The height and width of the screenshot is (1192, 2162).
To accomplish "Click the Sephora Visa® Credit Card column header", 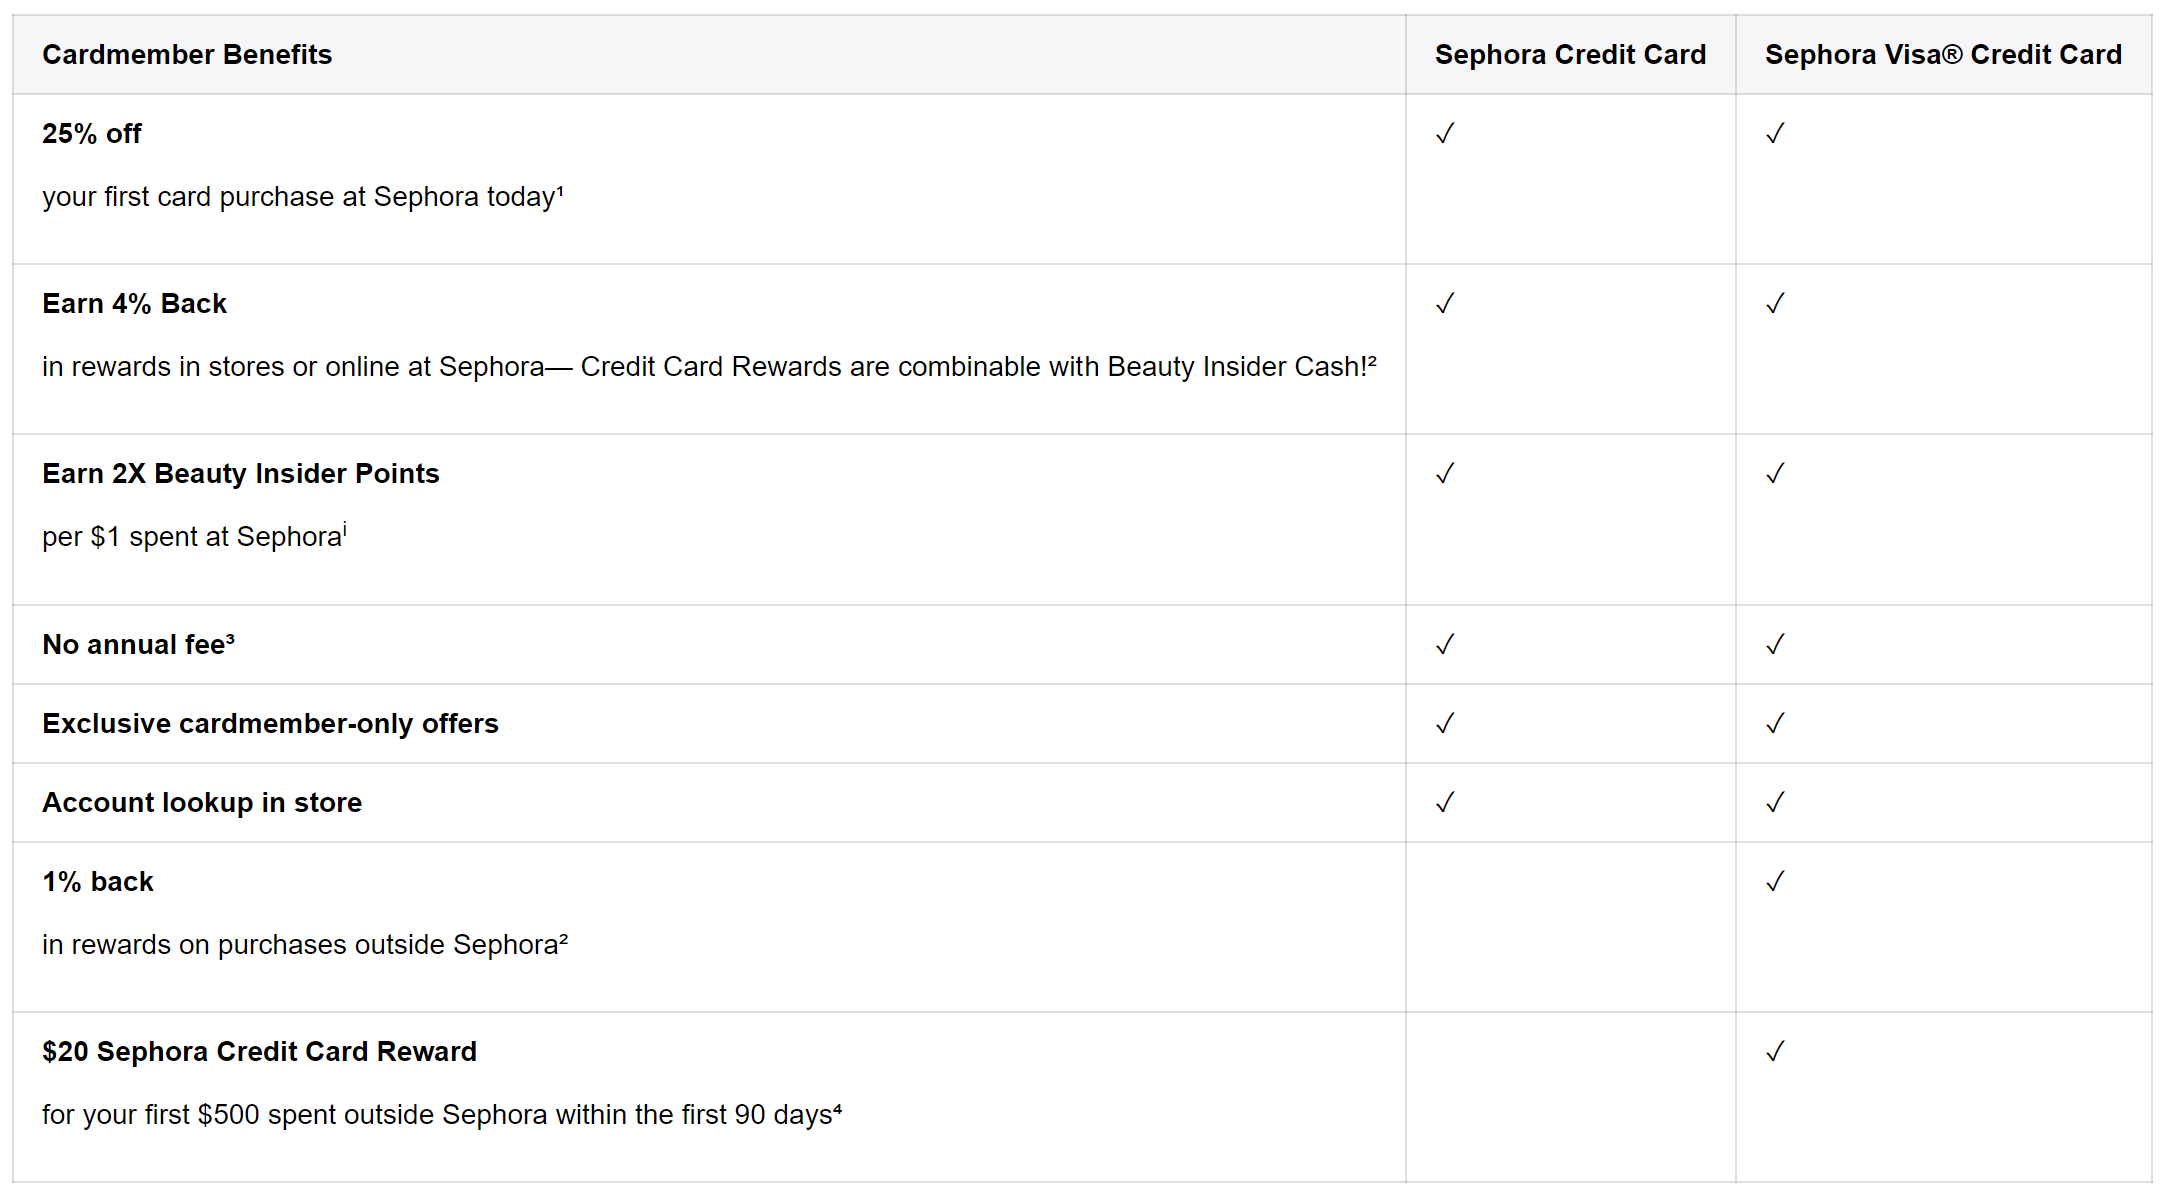I will tap(1943, 55).
